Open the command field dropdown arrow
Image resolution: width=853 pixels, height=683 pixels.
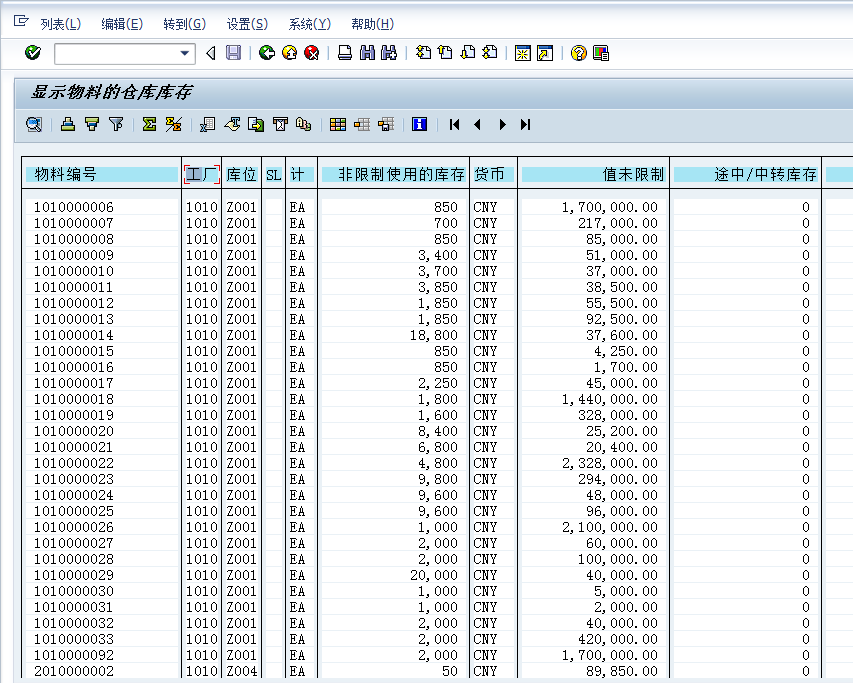click(x=185, y=54)
